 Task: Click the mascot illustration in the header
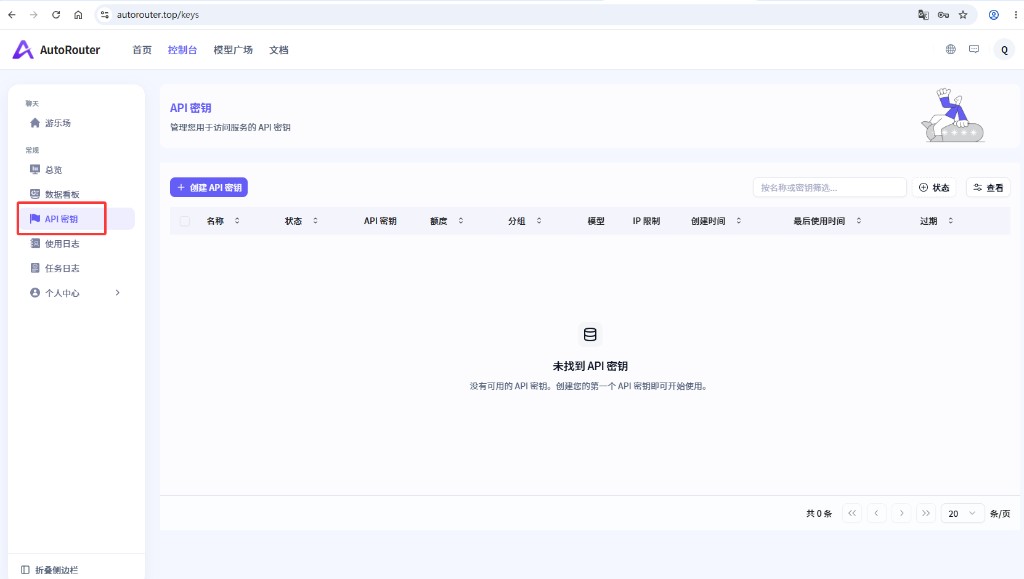(x=953, y=116)
